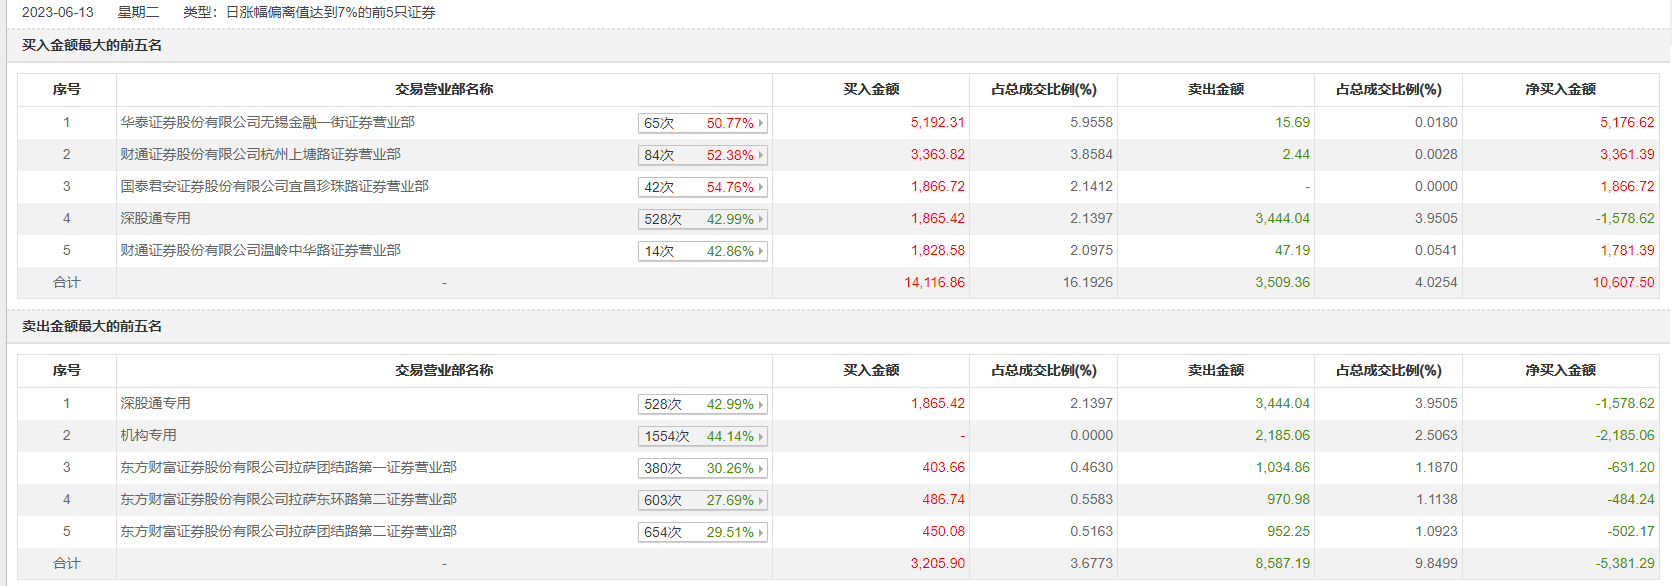This screenshot has height=586, width=1672.
Task: Open 东方财富拉萨团结路第一证券营业部 link
Action: coord(288,467)
